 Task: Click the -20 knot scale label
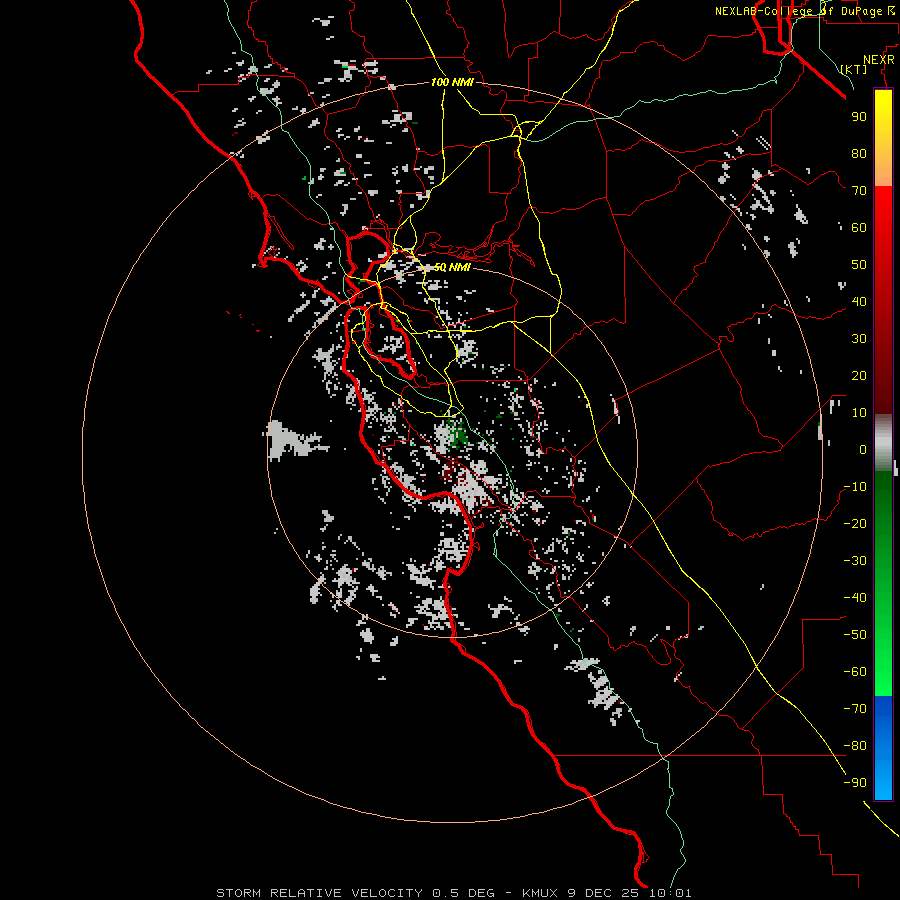coord(855,523)
